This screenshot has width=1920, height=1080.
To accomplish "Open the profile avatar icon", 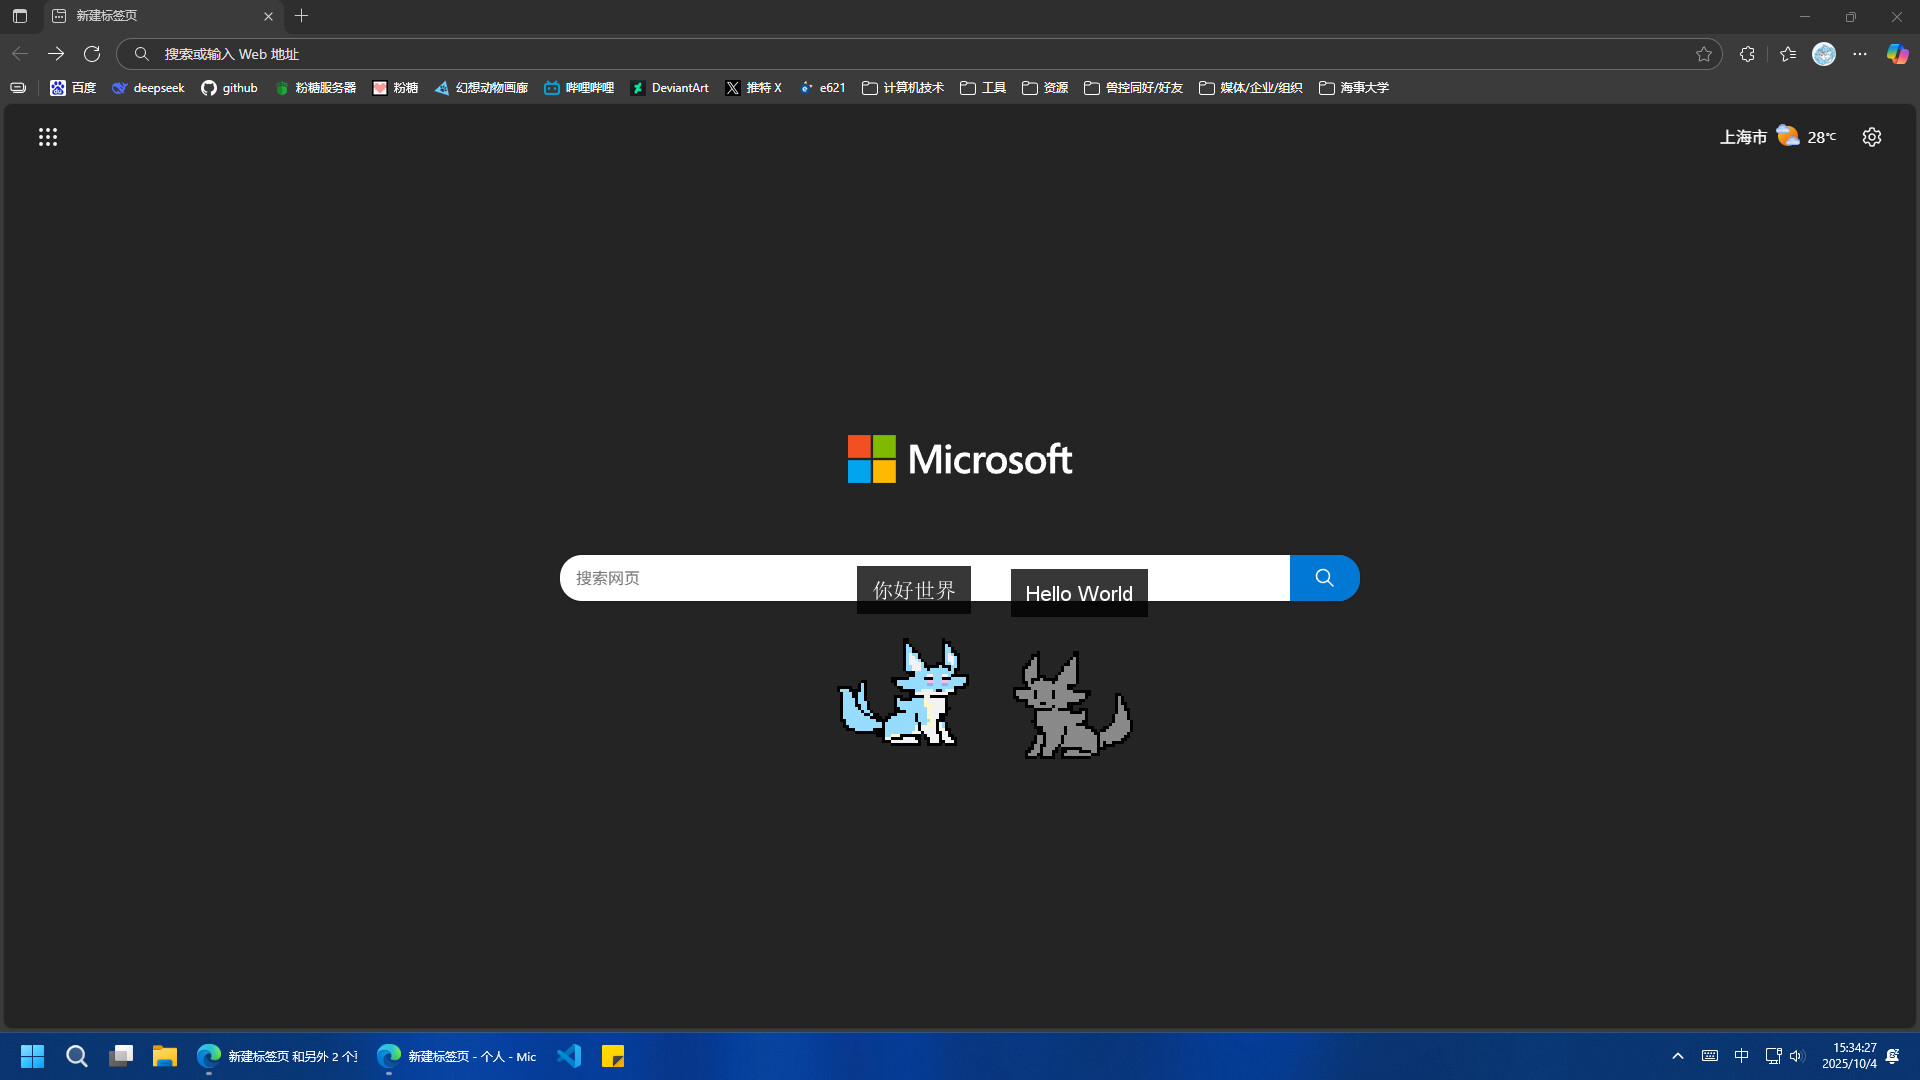I will click(x=1824, y=54).
